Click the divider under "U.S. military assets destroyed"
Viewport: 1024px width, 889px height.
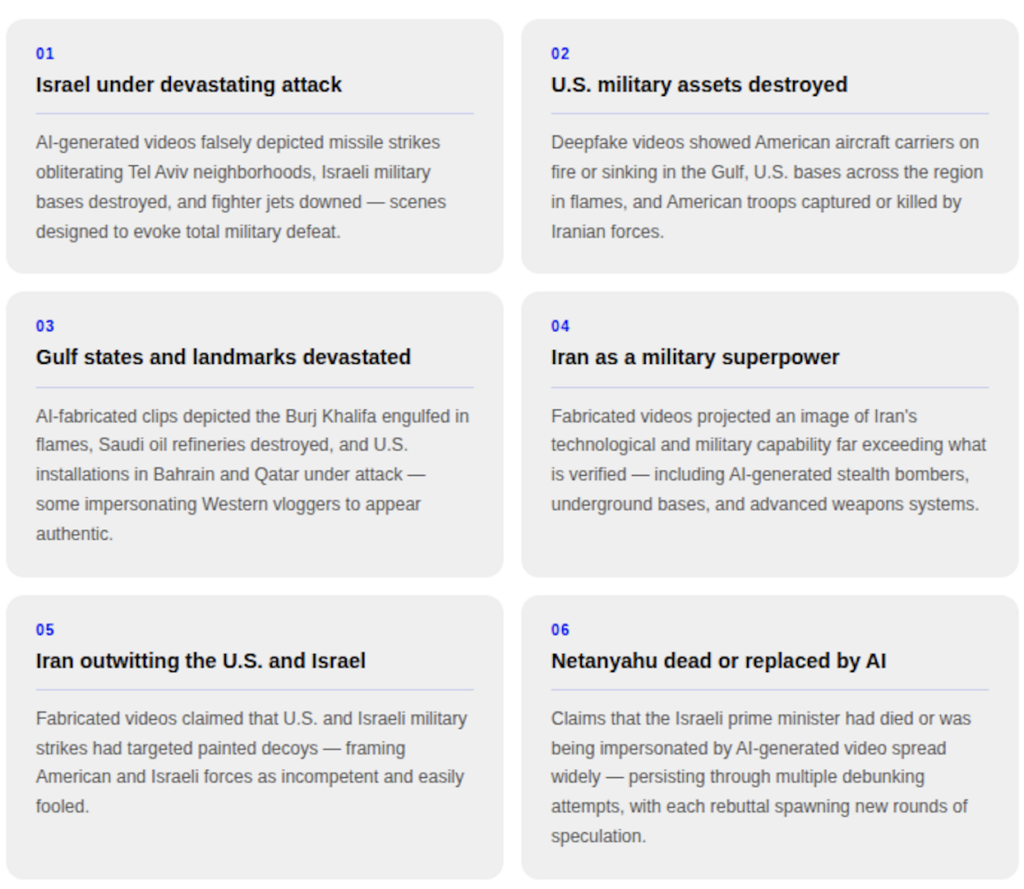tap(769, 114)
